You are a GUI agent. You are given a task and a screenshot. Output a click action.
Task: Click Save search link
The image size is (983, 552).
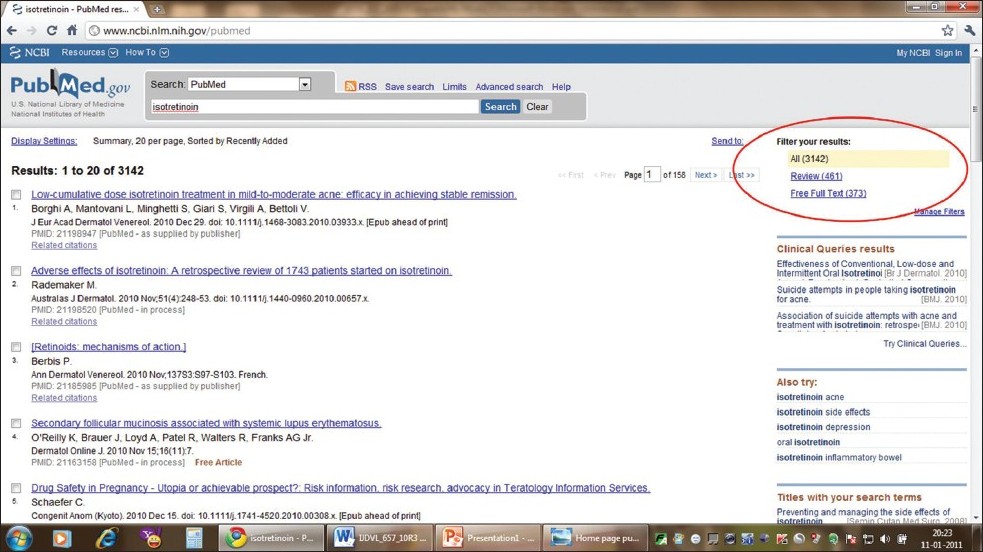point(409,87)
